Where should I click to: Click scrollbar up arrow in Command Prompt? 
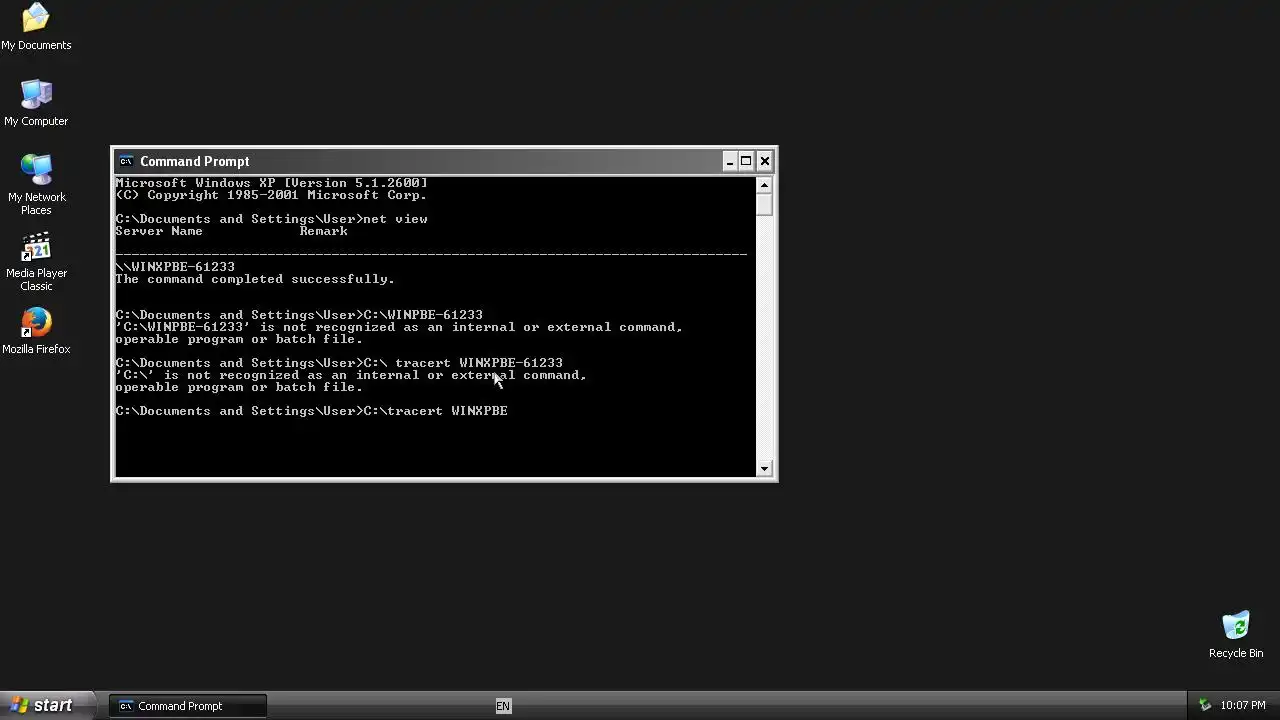tap(764, 185)
